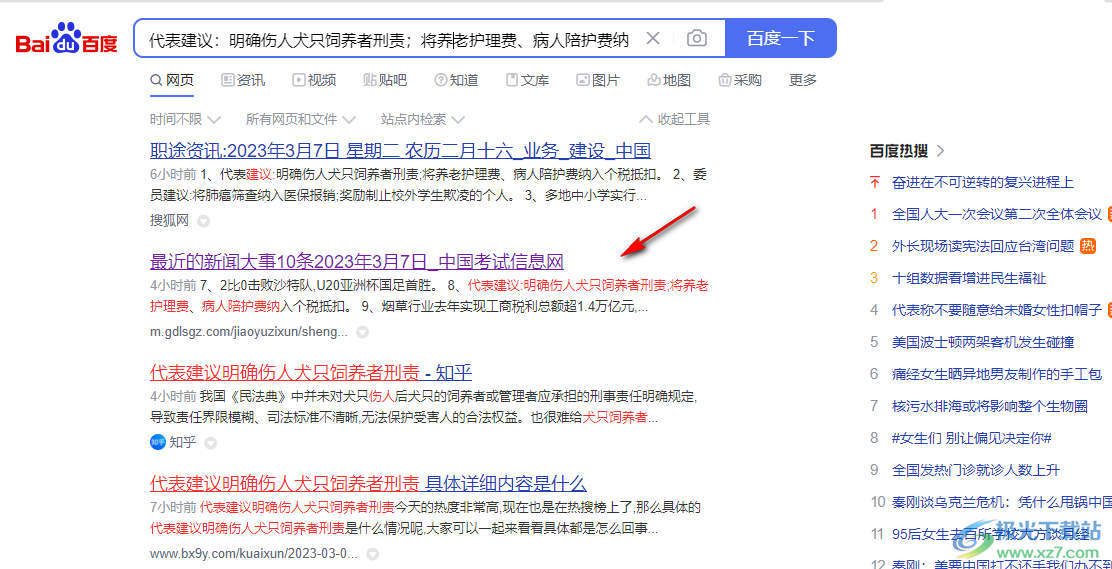Viewport: 1112px width, 569px height.
Task: Open the 贴吧 tab
Action: click(385, 80)
